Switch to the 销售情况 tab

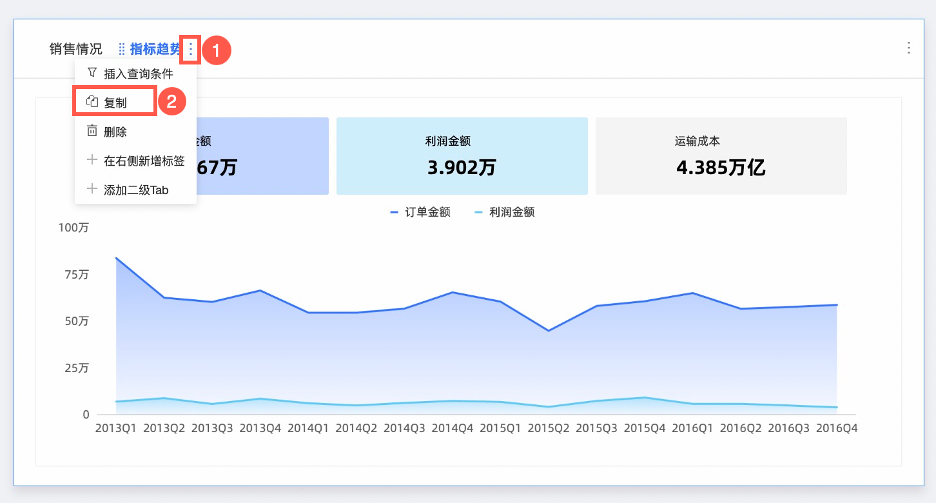pos(76,49)
